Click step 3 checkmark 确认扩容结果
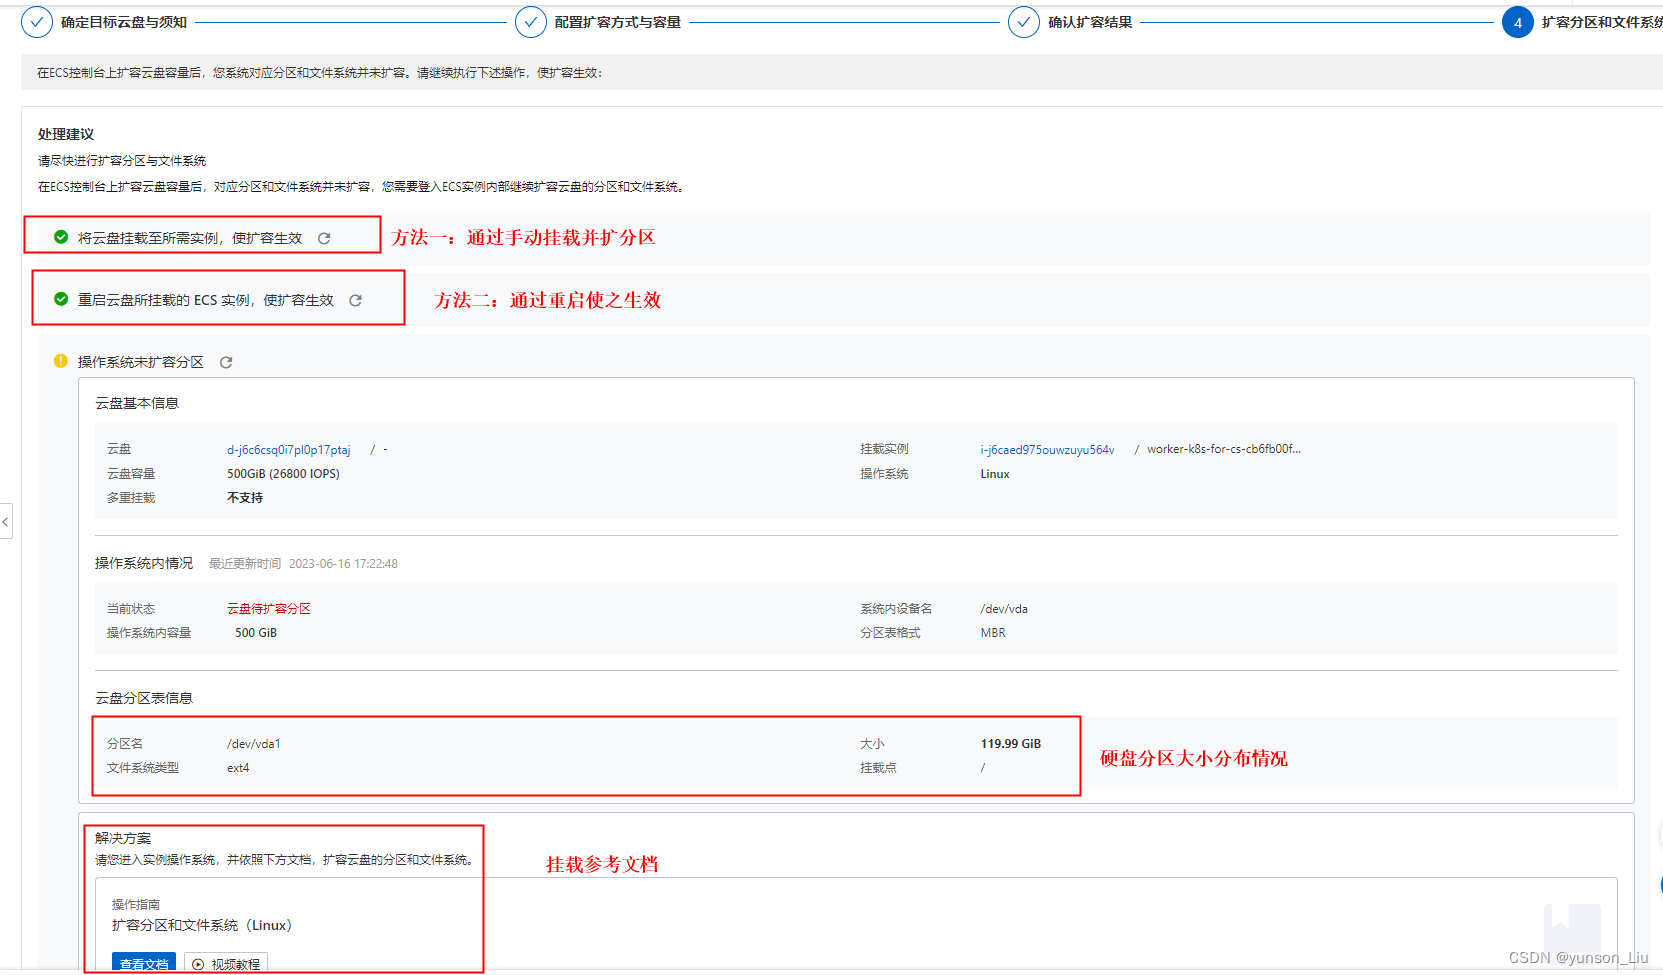1663x975 pixels. [1024, 22]
